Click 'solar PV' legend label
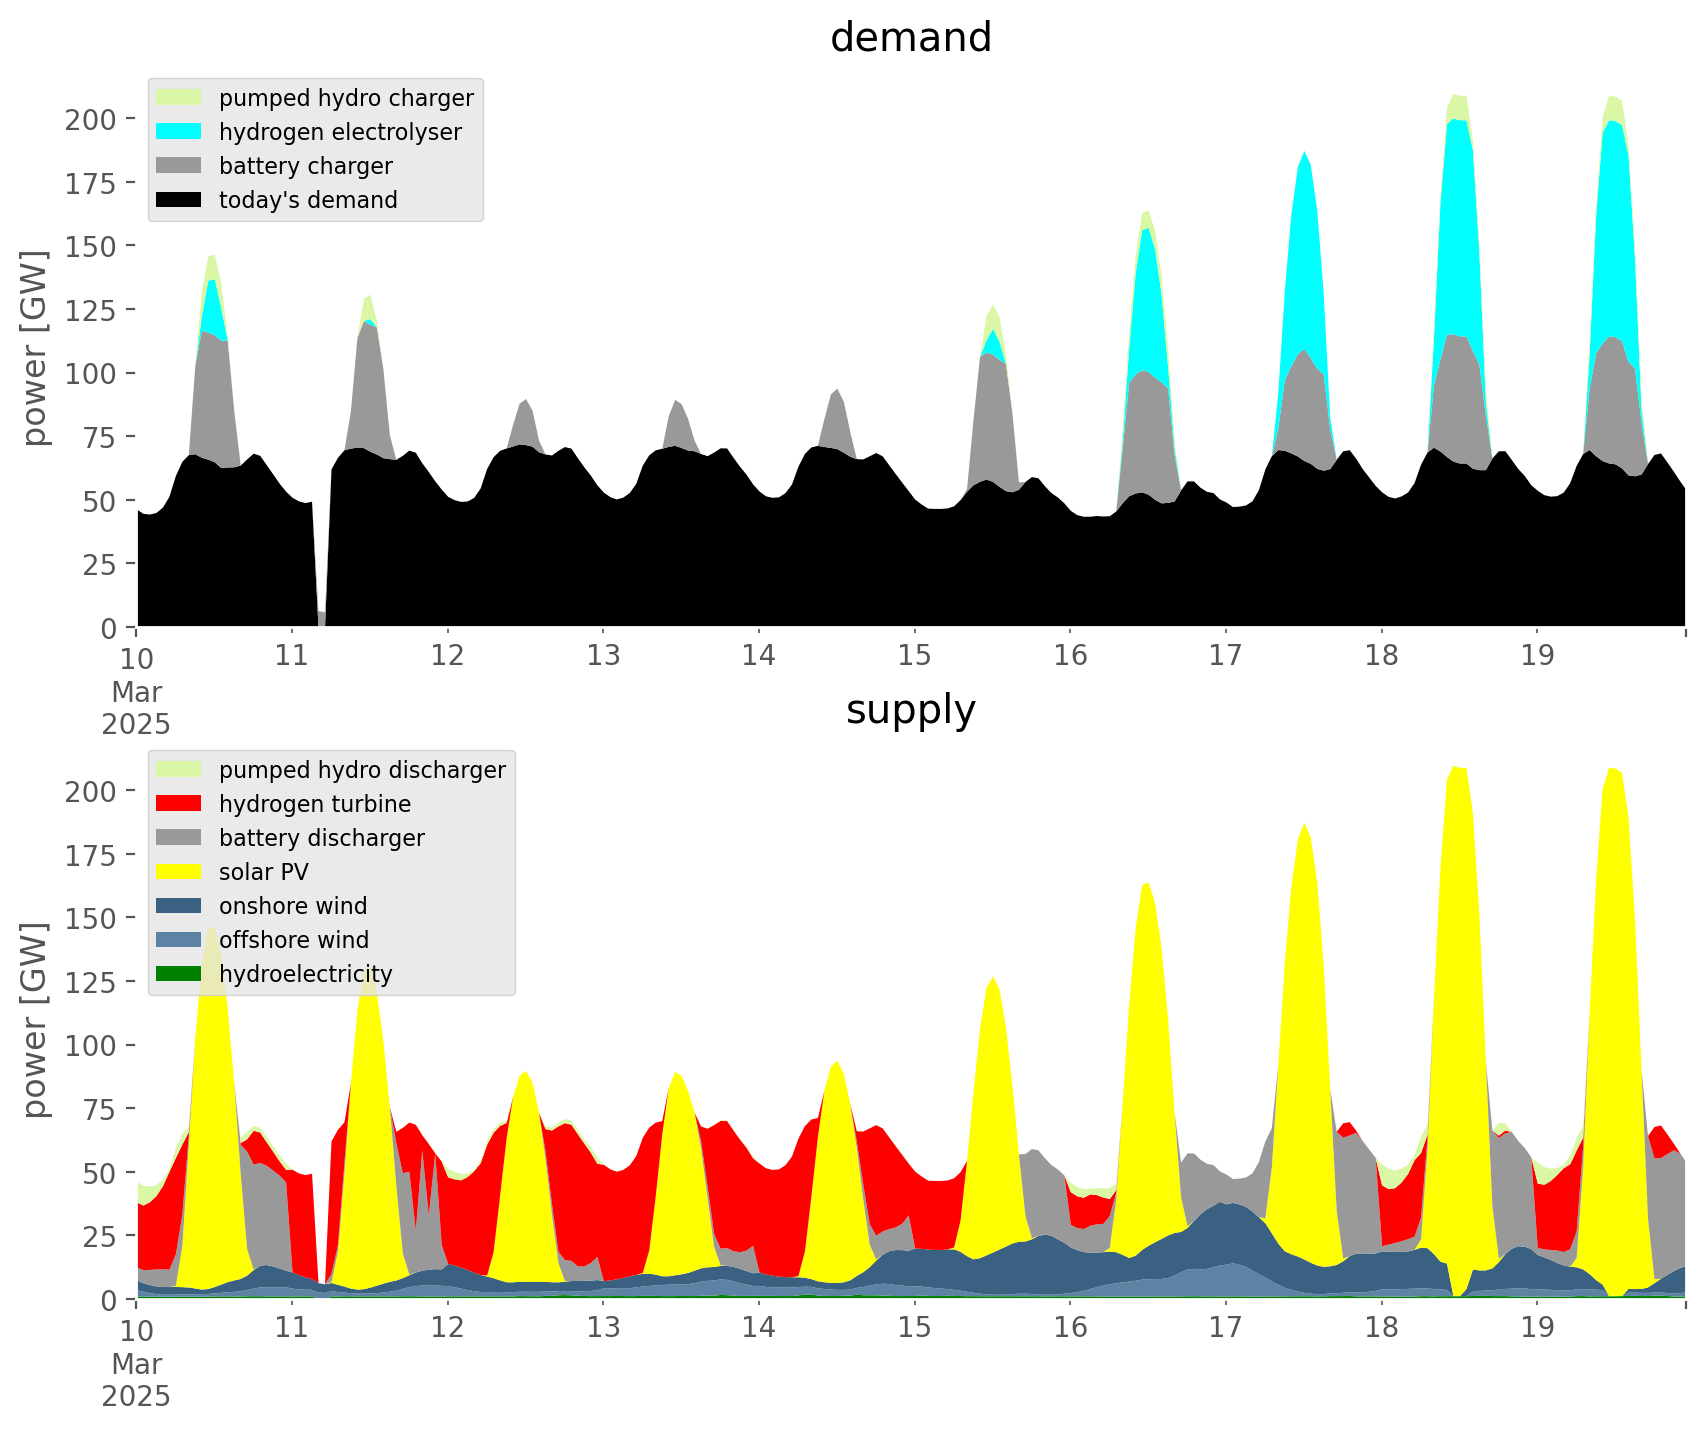The width and height of the screenshot is (1706, 1431). (264, 872)
